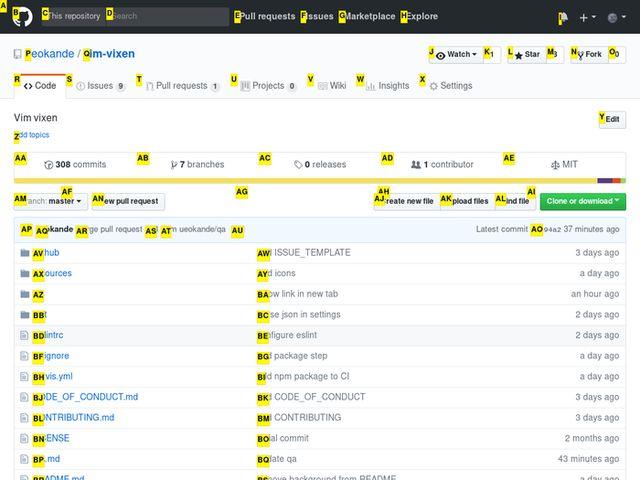Open the notifications bell
This screenshot has height=480, width=640.
563,18
